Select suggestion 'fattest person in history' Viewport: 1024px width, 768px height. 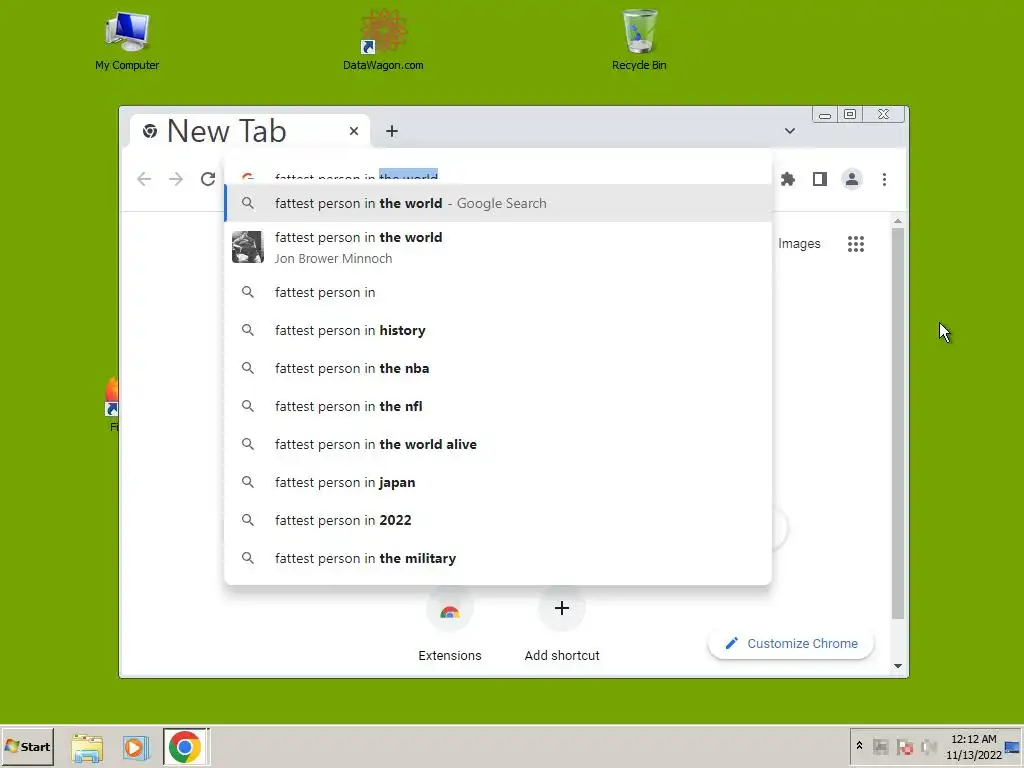(x=498, y=330)
